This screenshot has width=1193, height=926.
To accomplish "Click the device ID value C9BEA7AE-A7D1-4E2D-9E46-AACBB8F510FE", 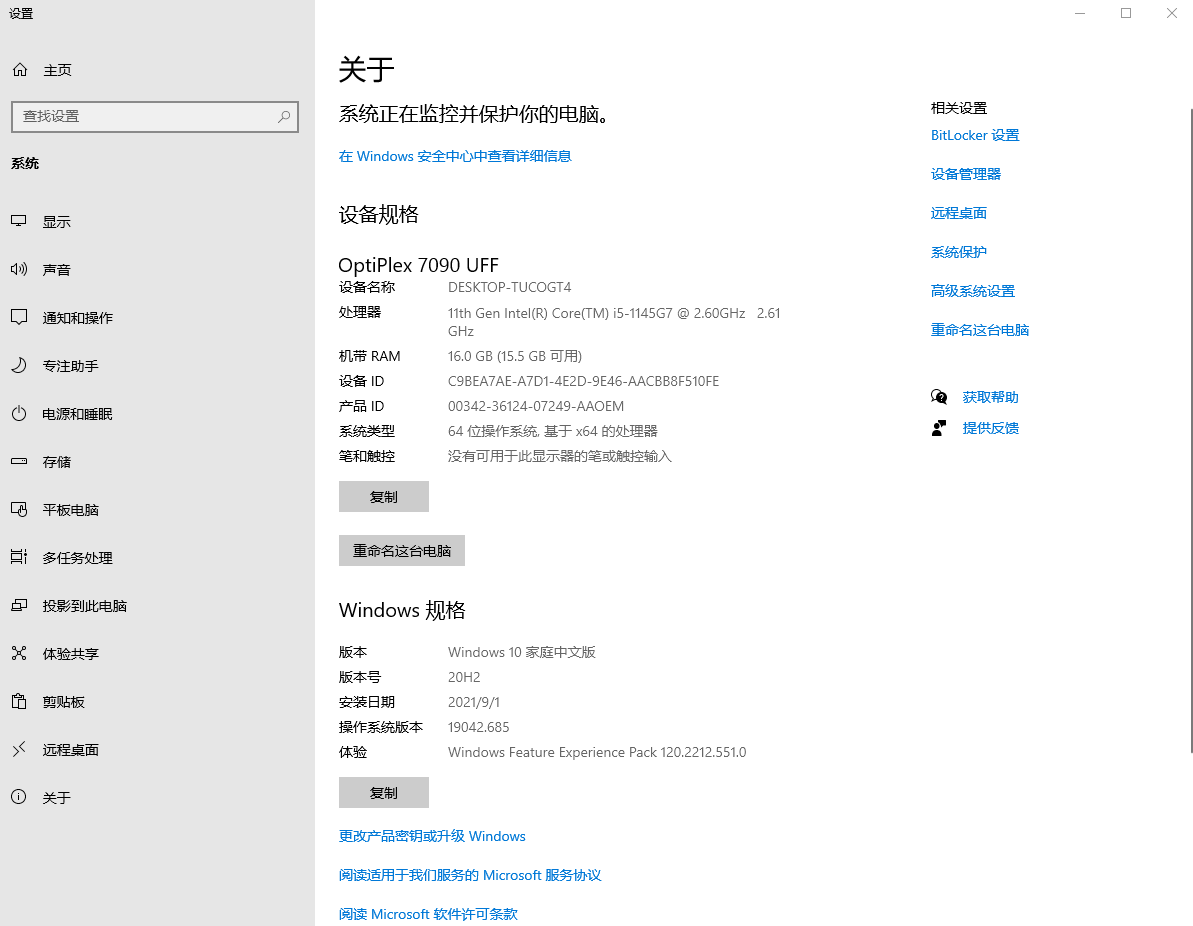I will (x=583, y=380).
